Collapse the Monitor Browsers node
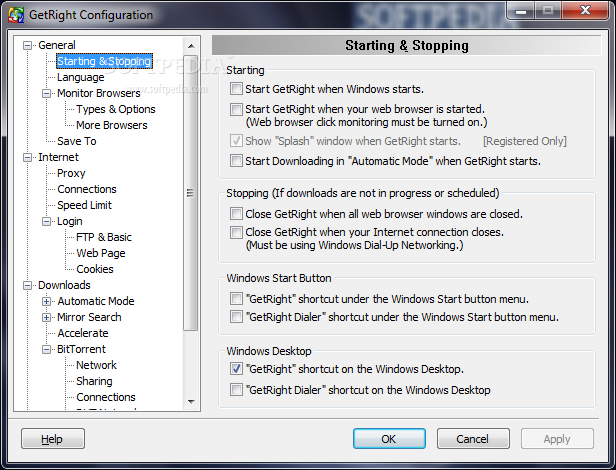This screenshot has width=616, height=470. [46, 93]
